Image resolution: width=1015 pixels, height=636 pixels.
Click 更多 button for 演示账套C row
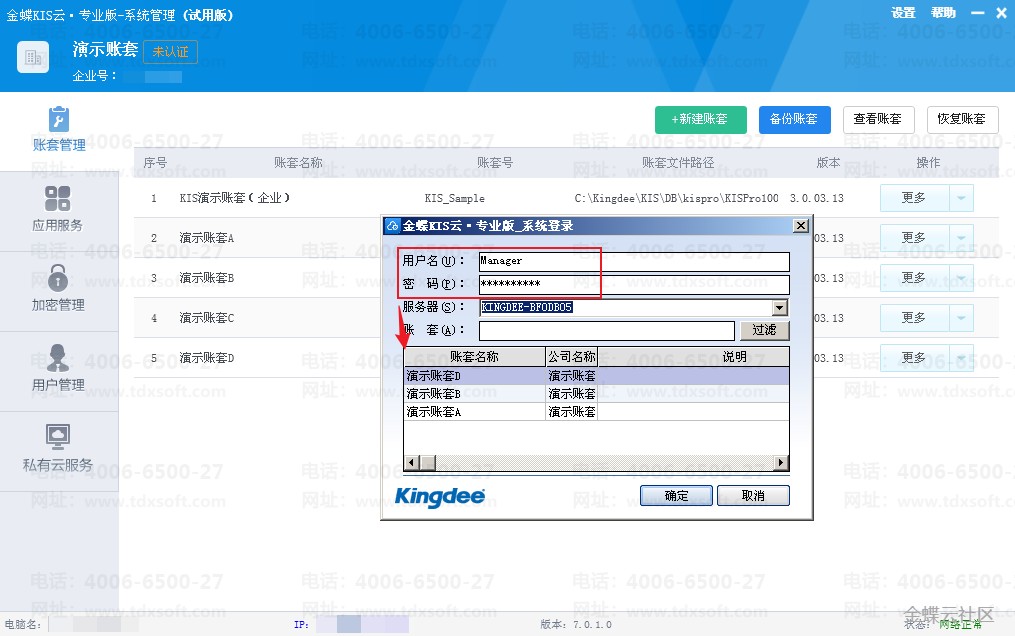click(914, 318)
